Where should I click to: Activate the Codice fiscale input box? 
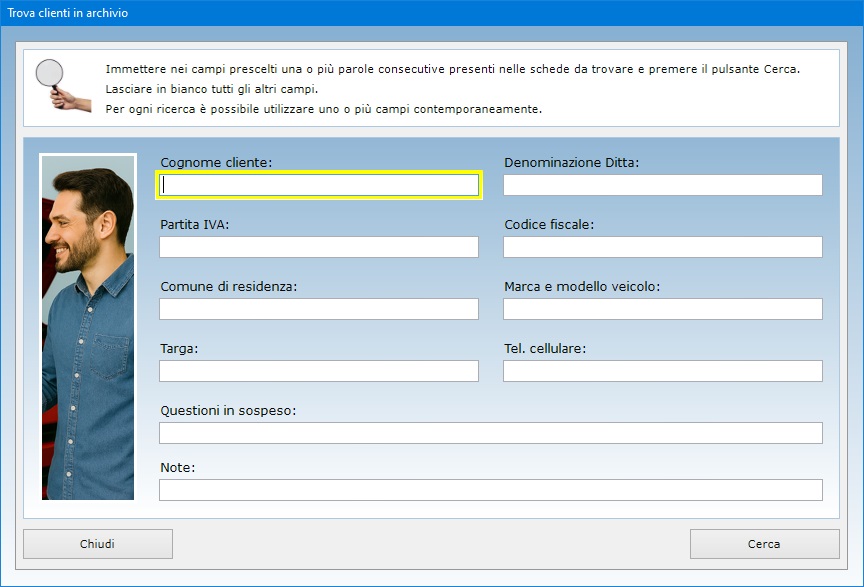(662, 247)
